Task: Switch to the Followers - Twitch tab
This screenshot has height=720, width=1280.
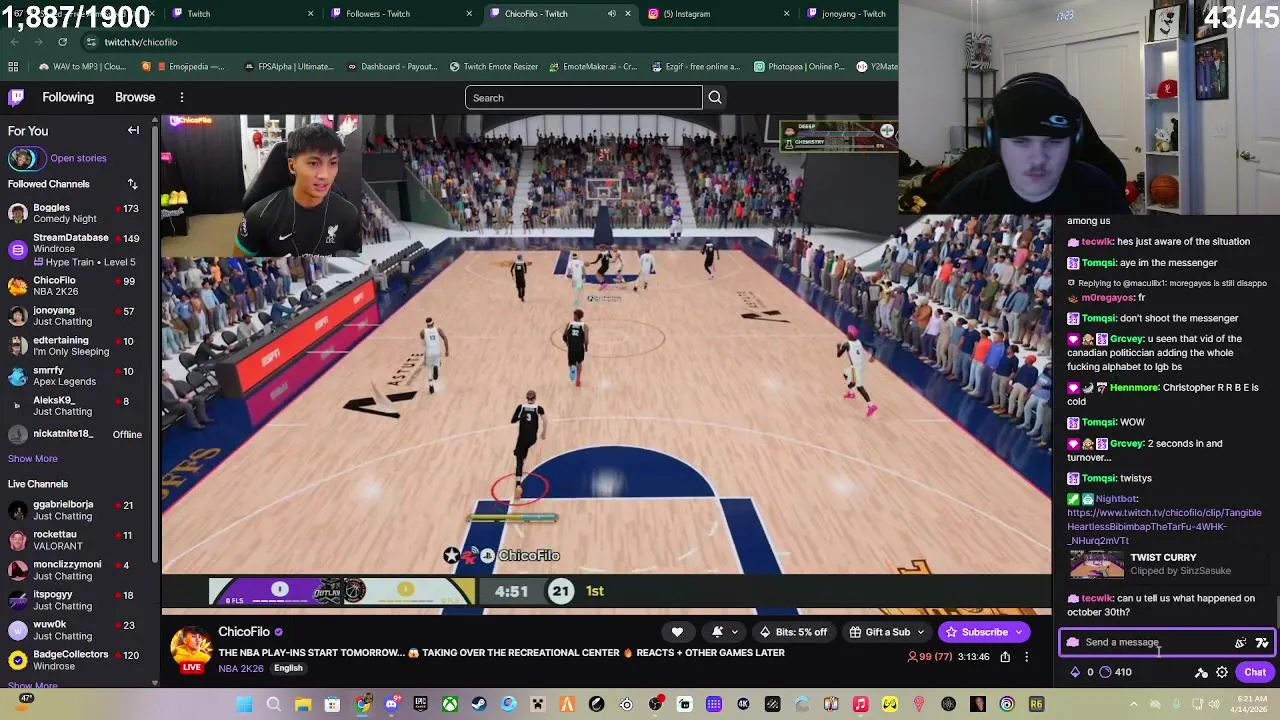Action: (x=400, y=13)
